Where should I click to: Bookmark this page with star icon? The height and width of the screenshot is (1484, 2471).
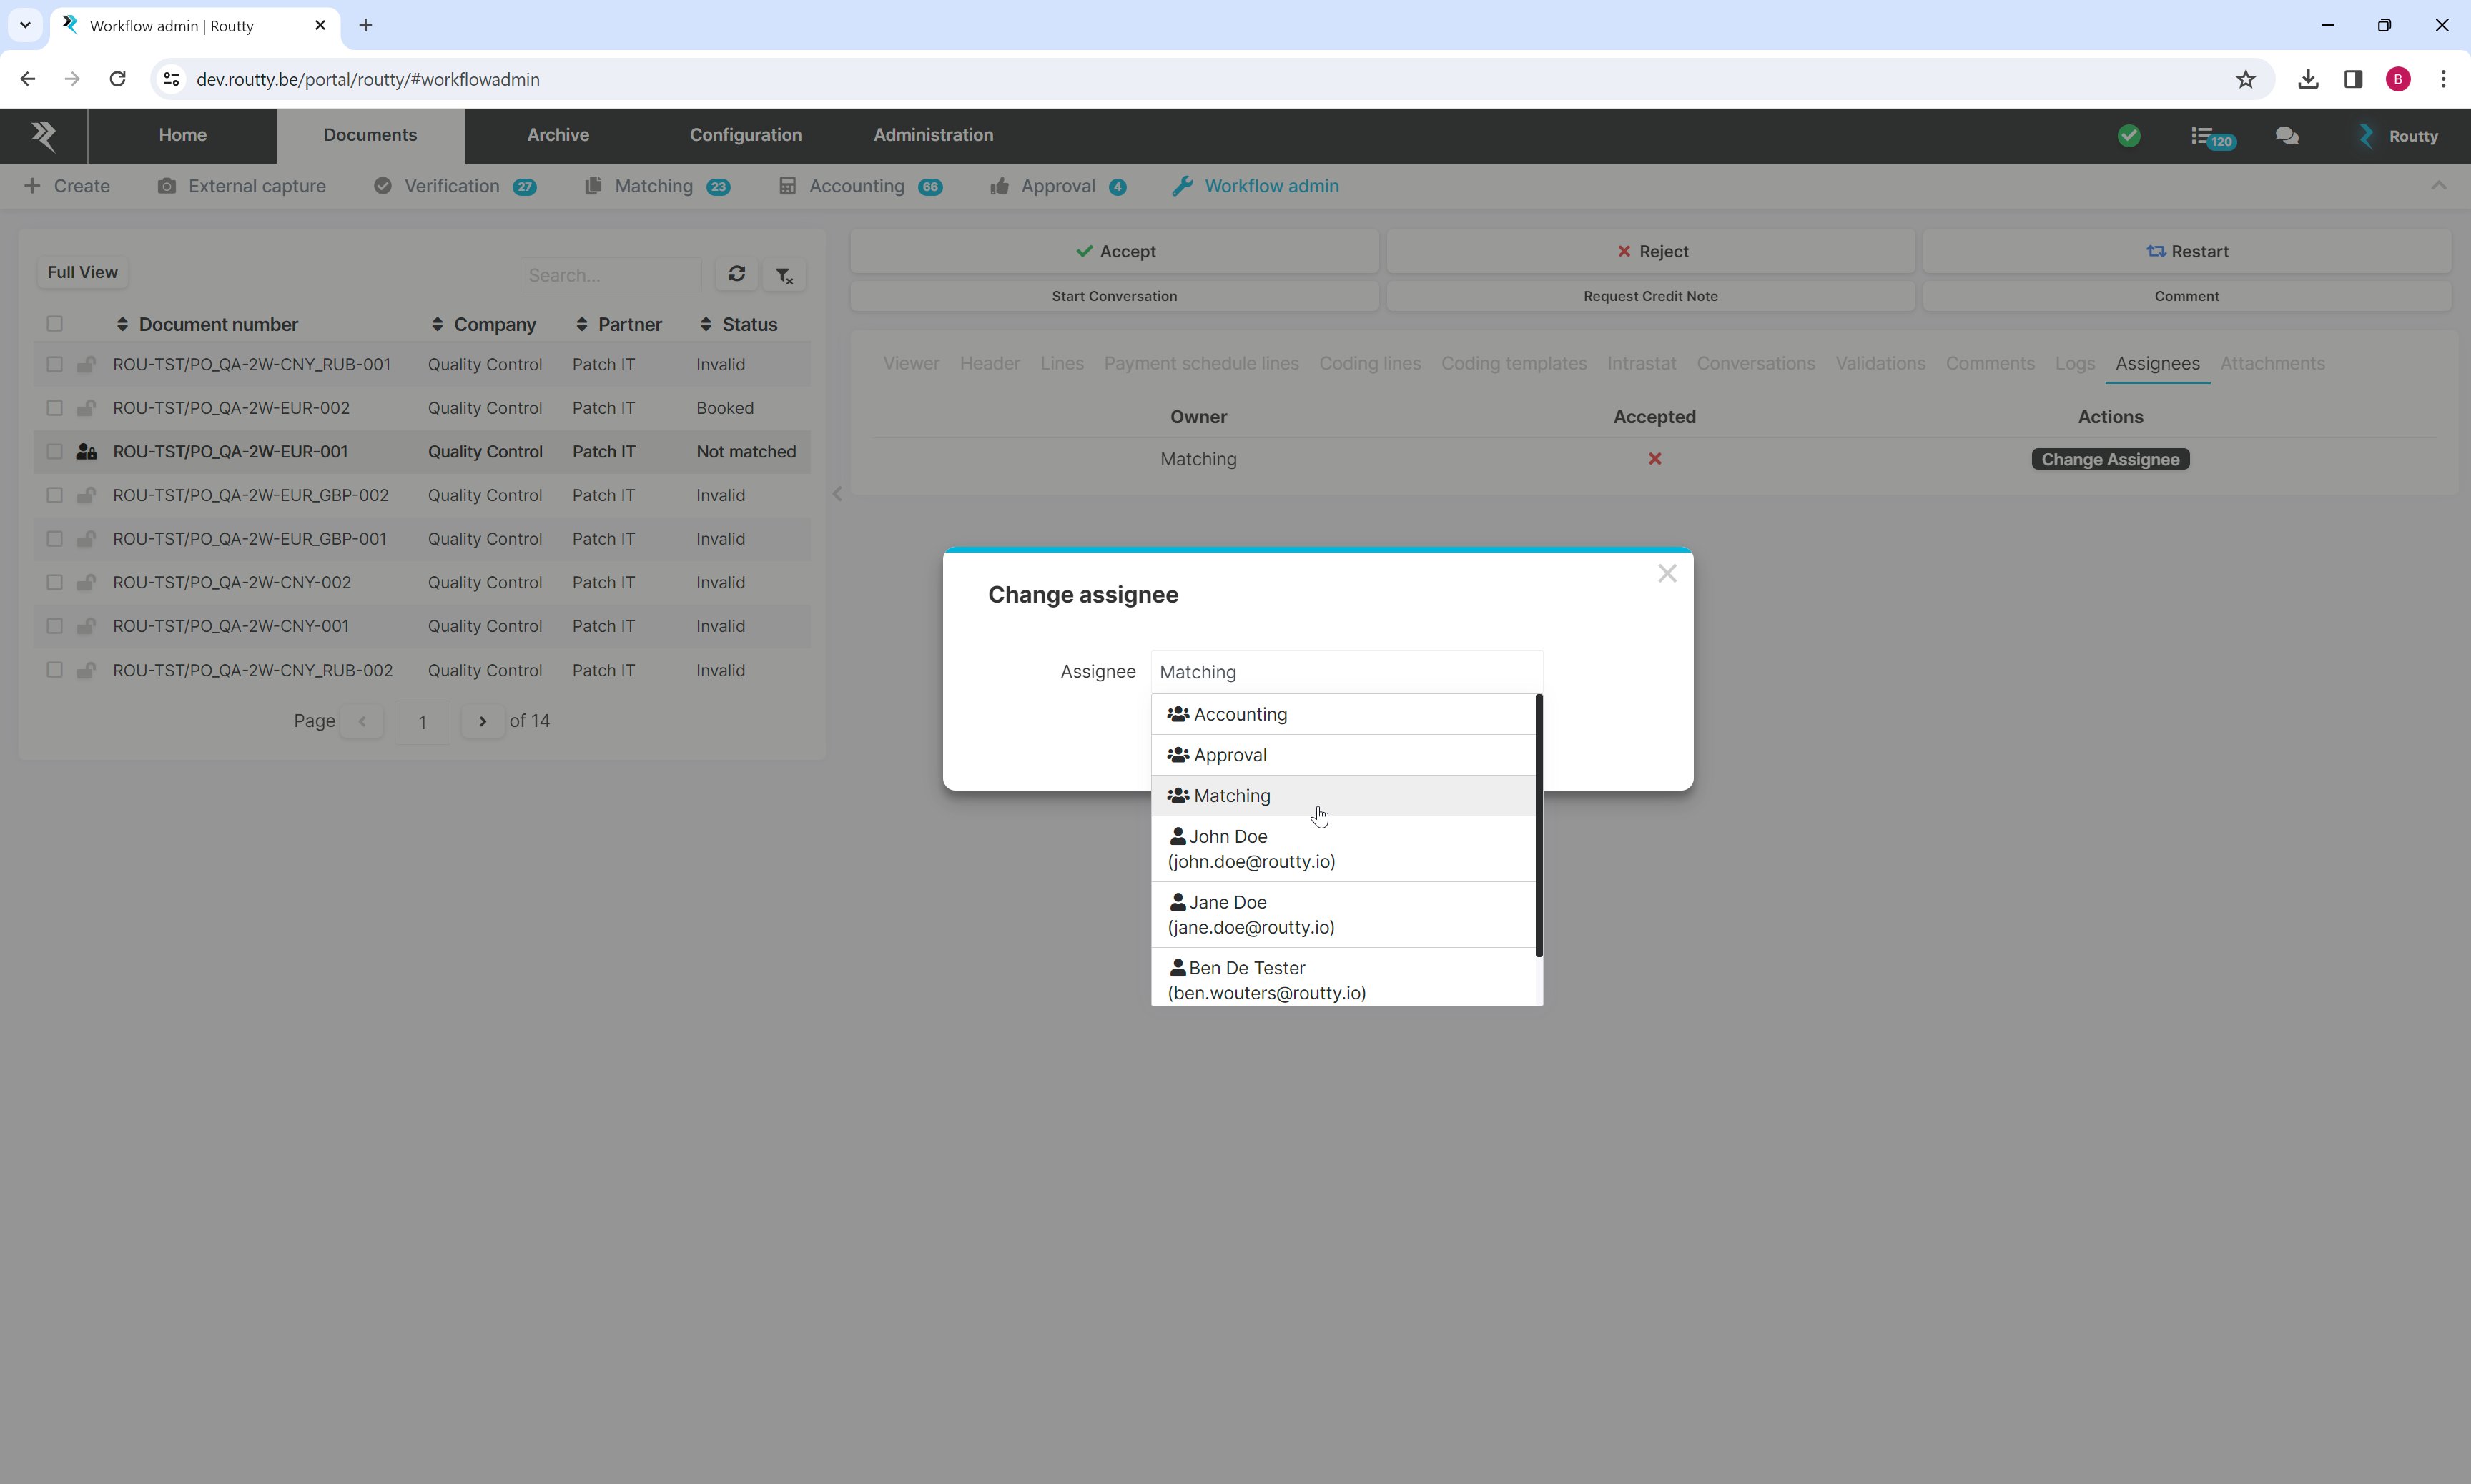[2245, 79]
